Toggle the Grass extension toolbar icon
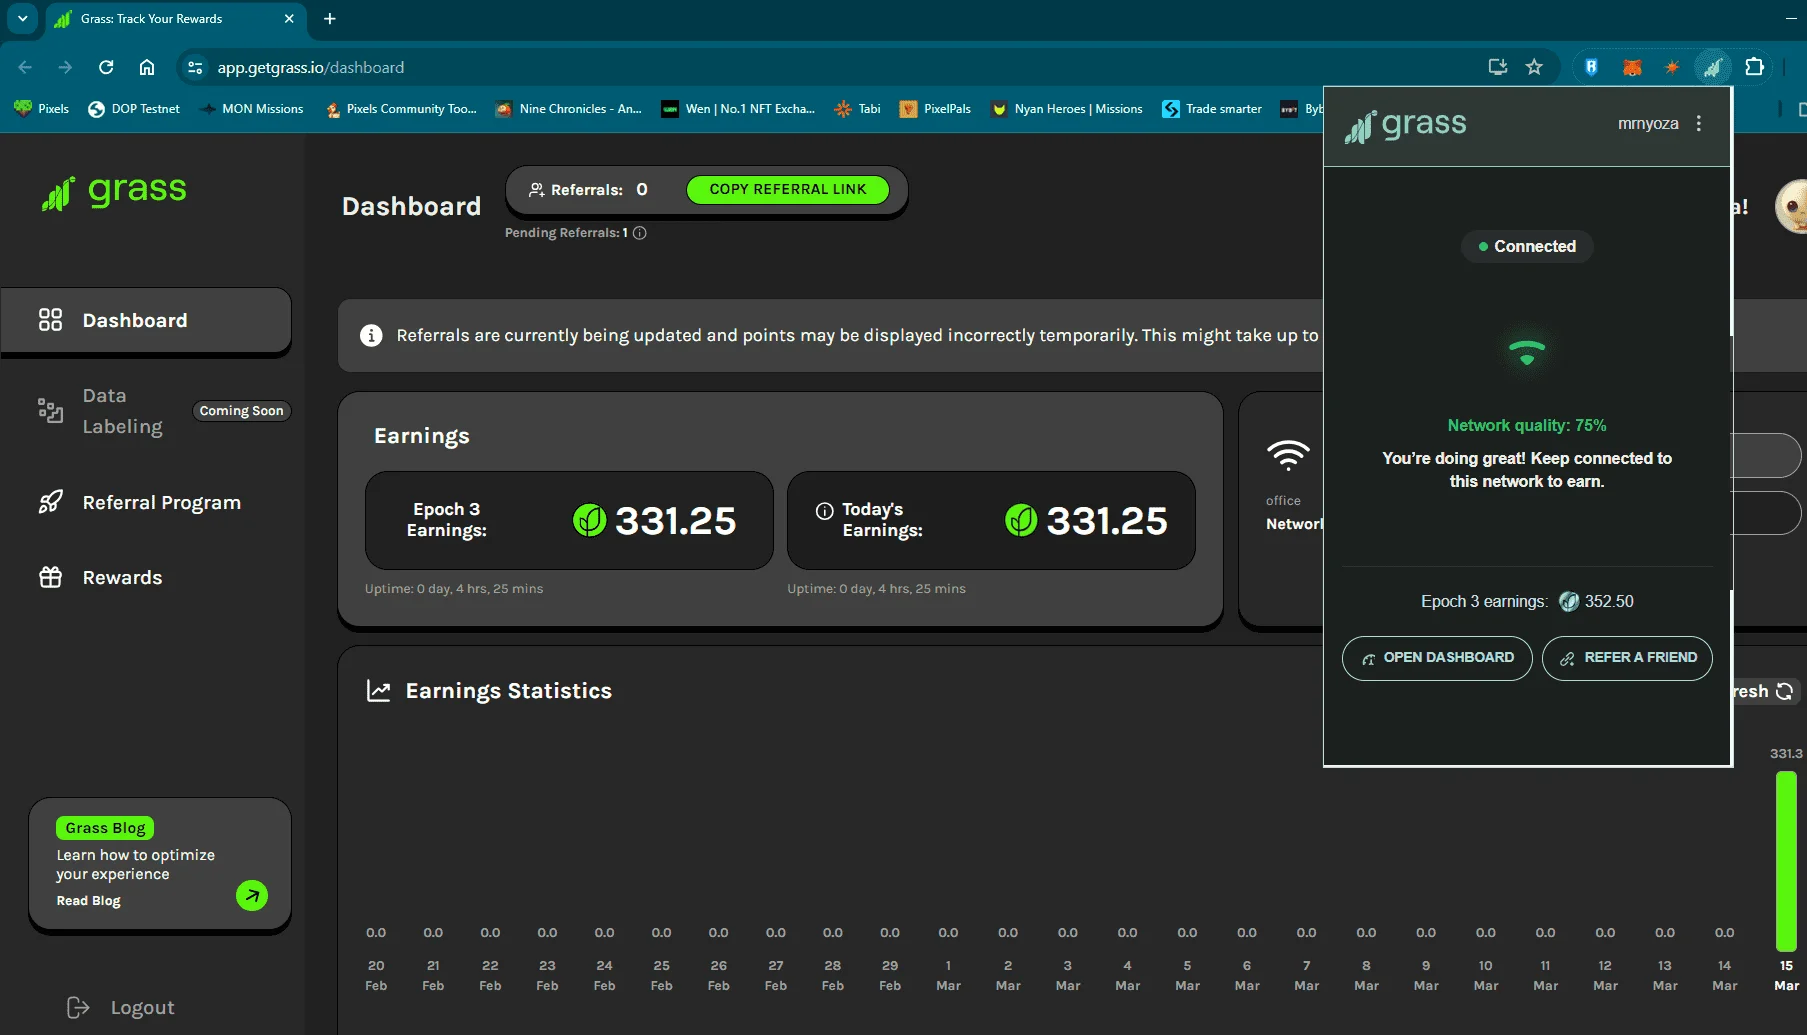The width and height of the screenshot is (1807, 1035). (x=1713, y=67)
